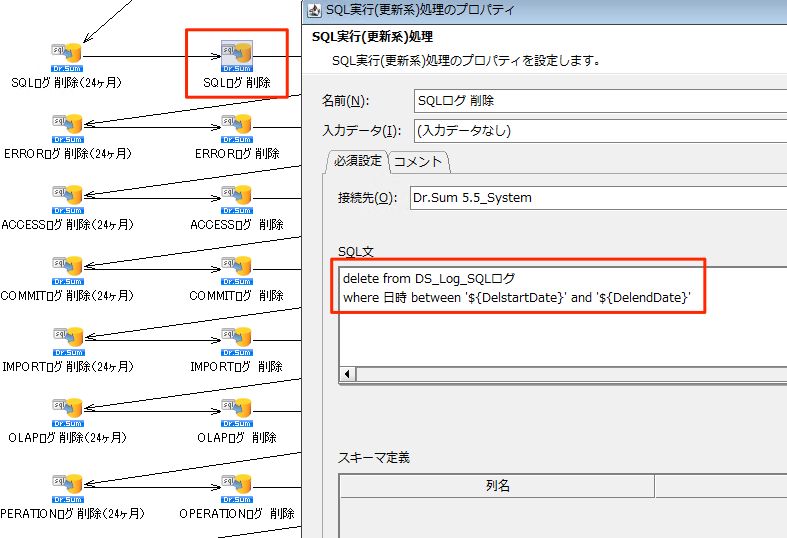Select the highlighted SQLログ 削除 node icon

click(x=236, y=57)
